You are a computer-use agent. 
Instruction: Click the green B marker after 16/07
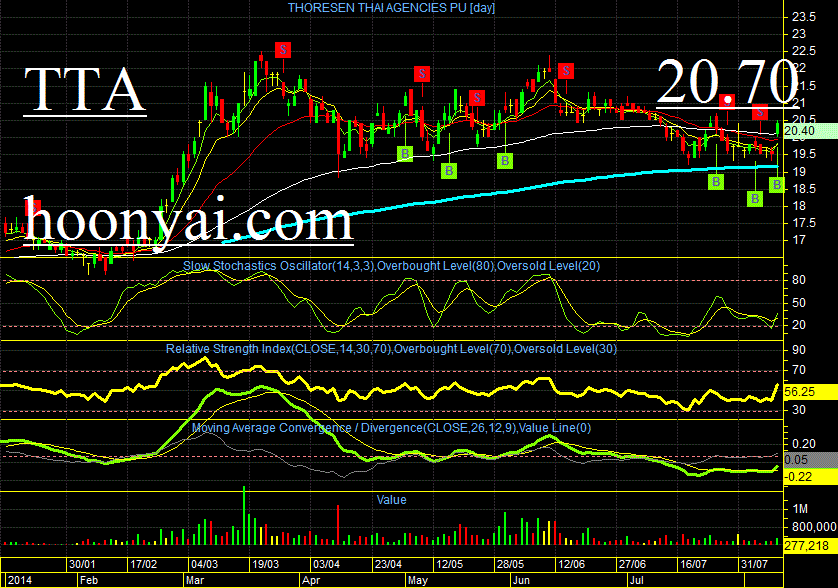(x=716, y=182)
